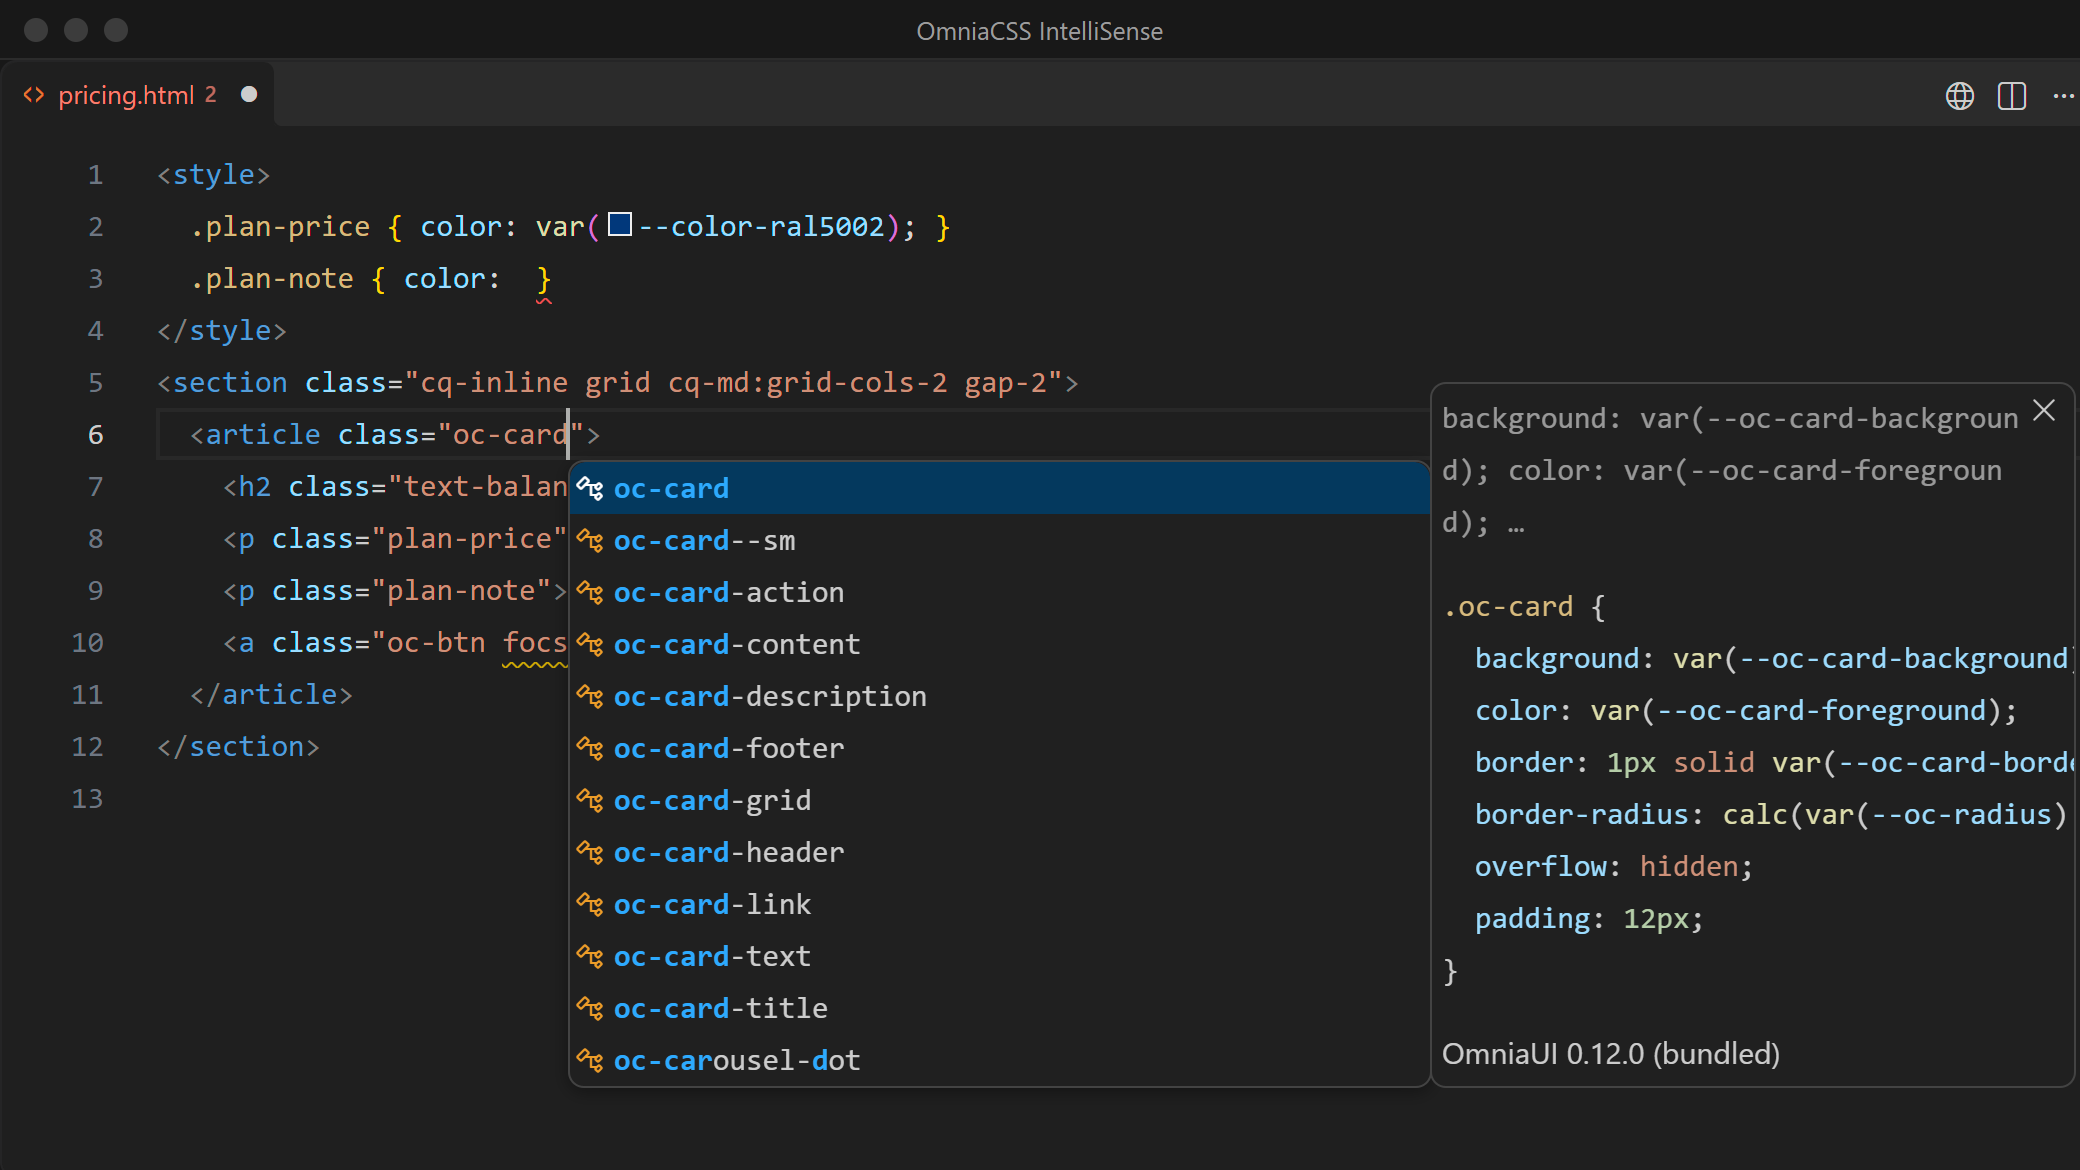This screenshot has width=2080, height=1170.
Task: Click 'overflow: hidden;' in the details panel
Action: coord(1614,866)
